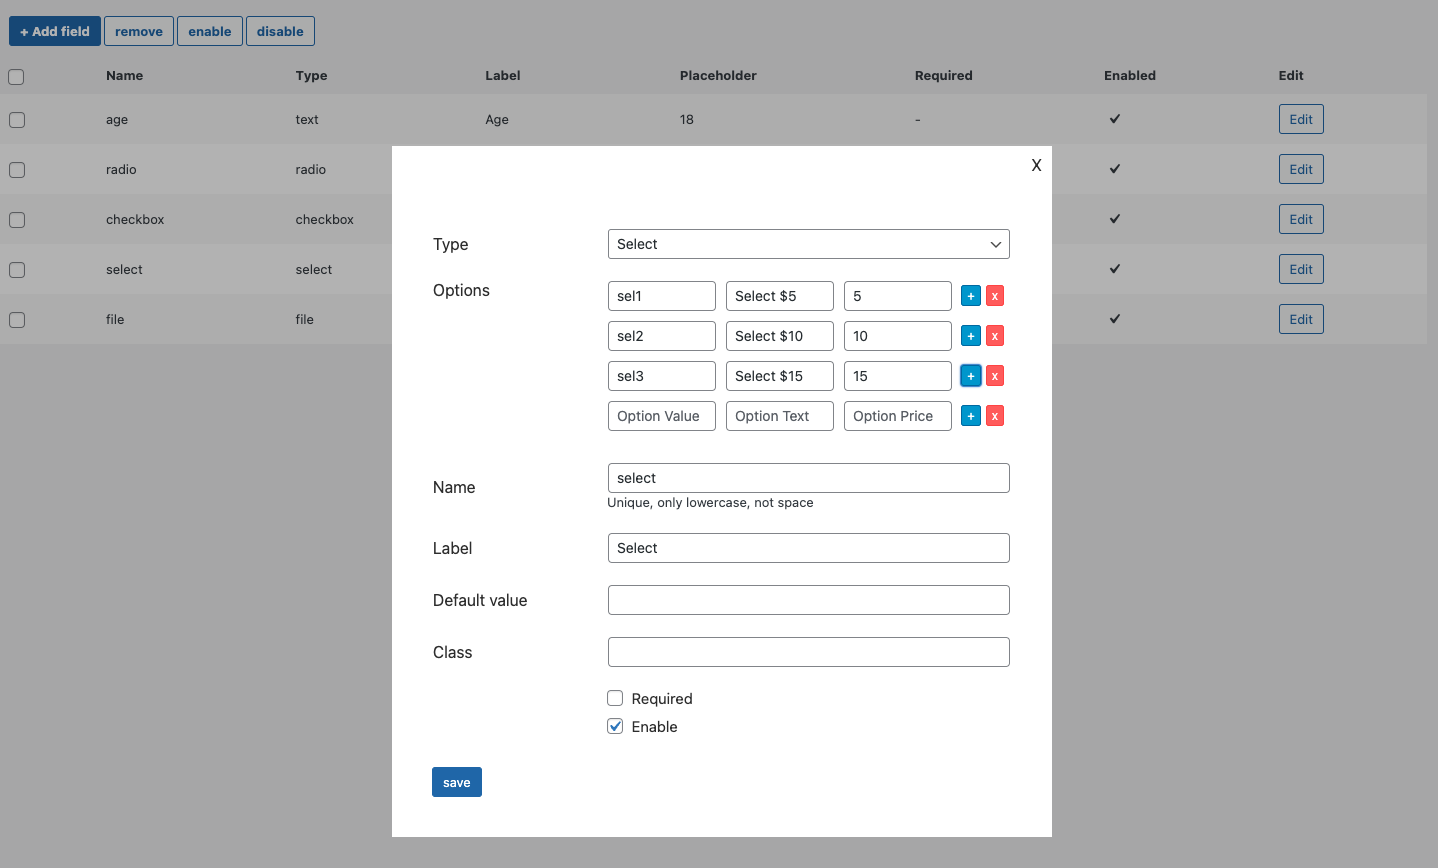1438x868 pixels.
Task: Tick the select-all checkbox in table header
Action: coord(16,77)
